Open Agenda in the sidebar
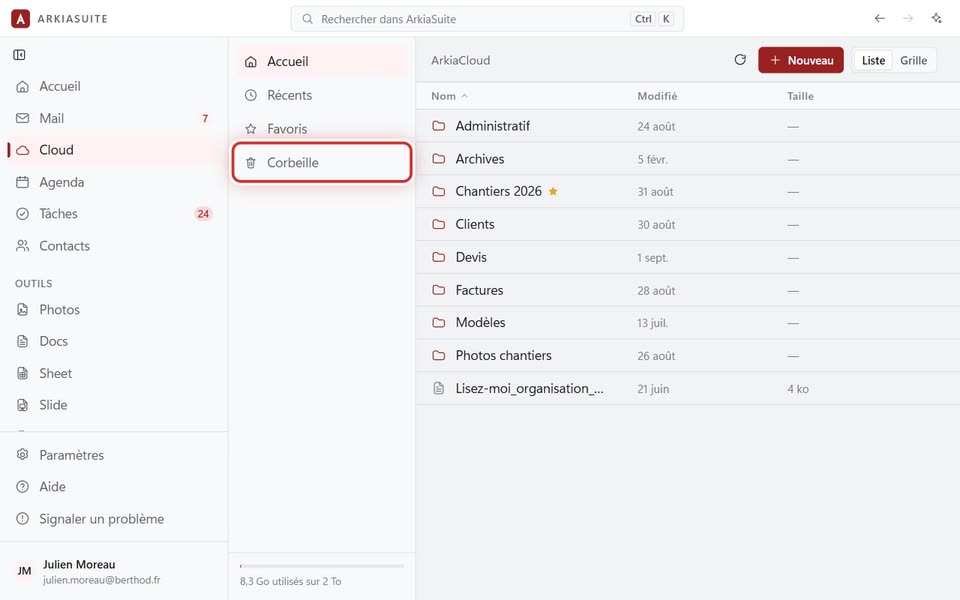 click(x=114, y=182)
